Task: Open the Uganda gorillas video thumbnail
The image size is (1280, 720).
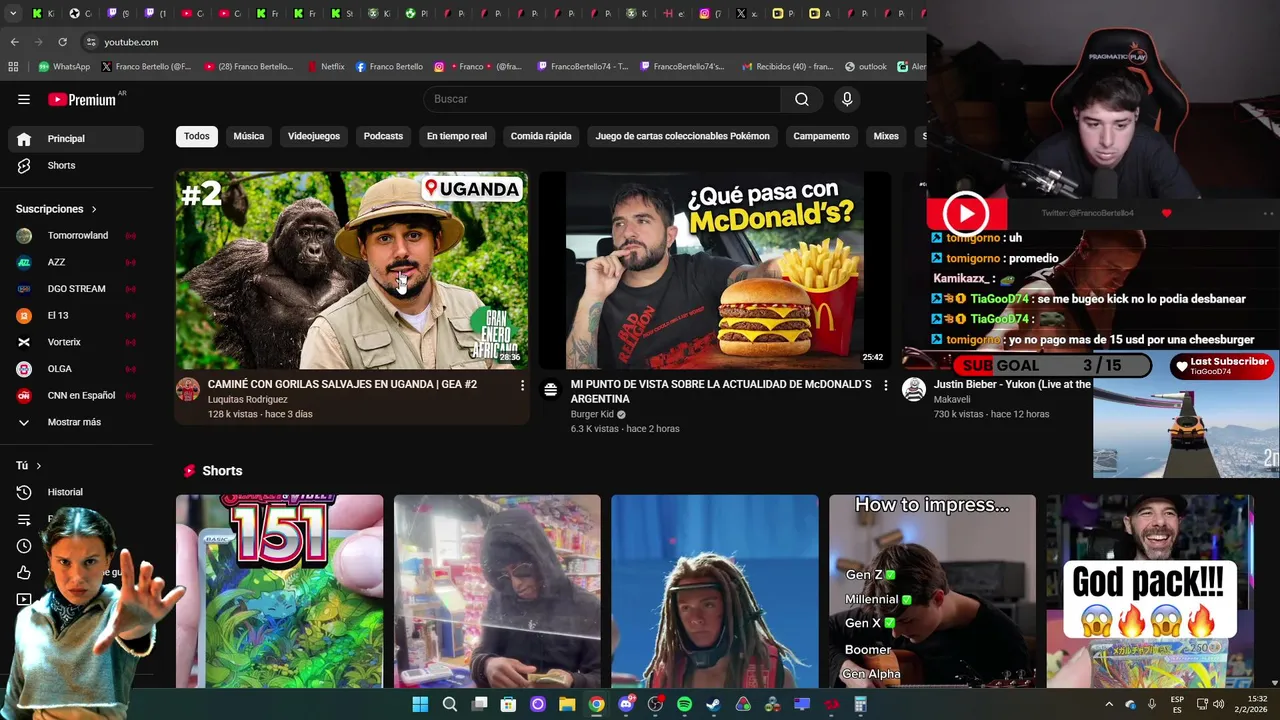Action: [352, 270]
